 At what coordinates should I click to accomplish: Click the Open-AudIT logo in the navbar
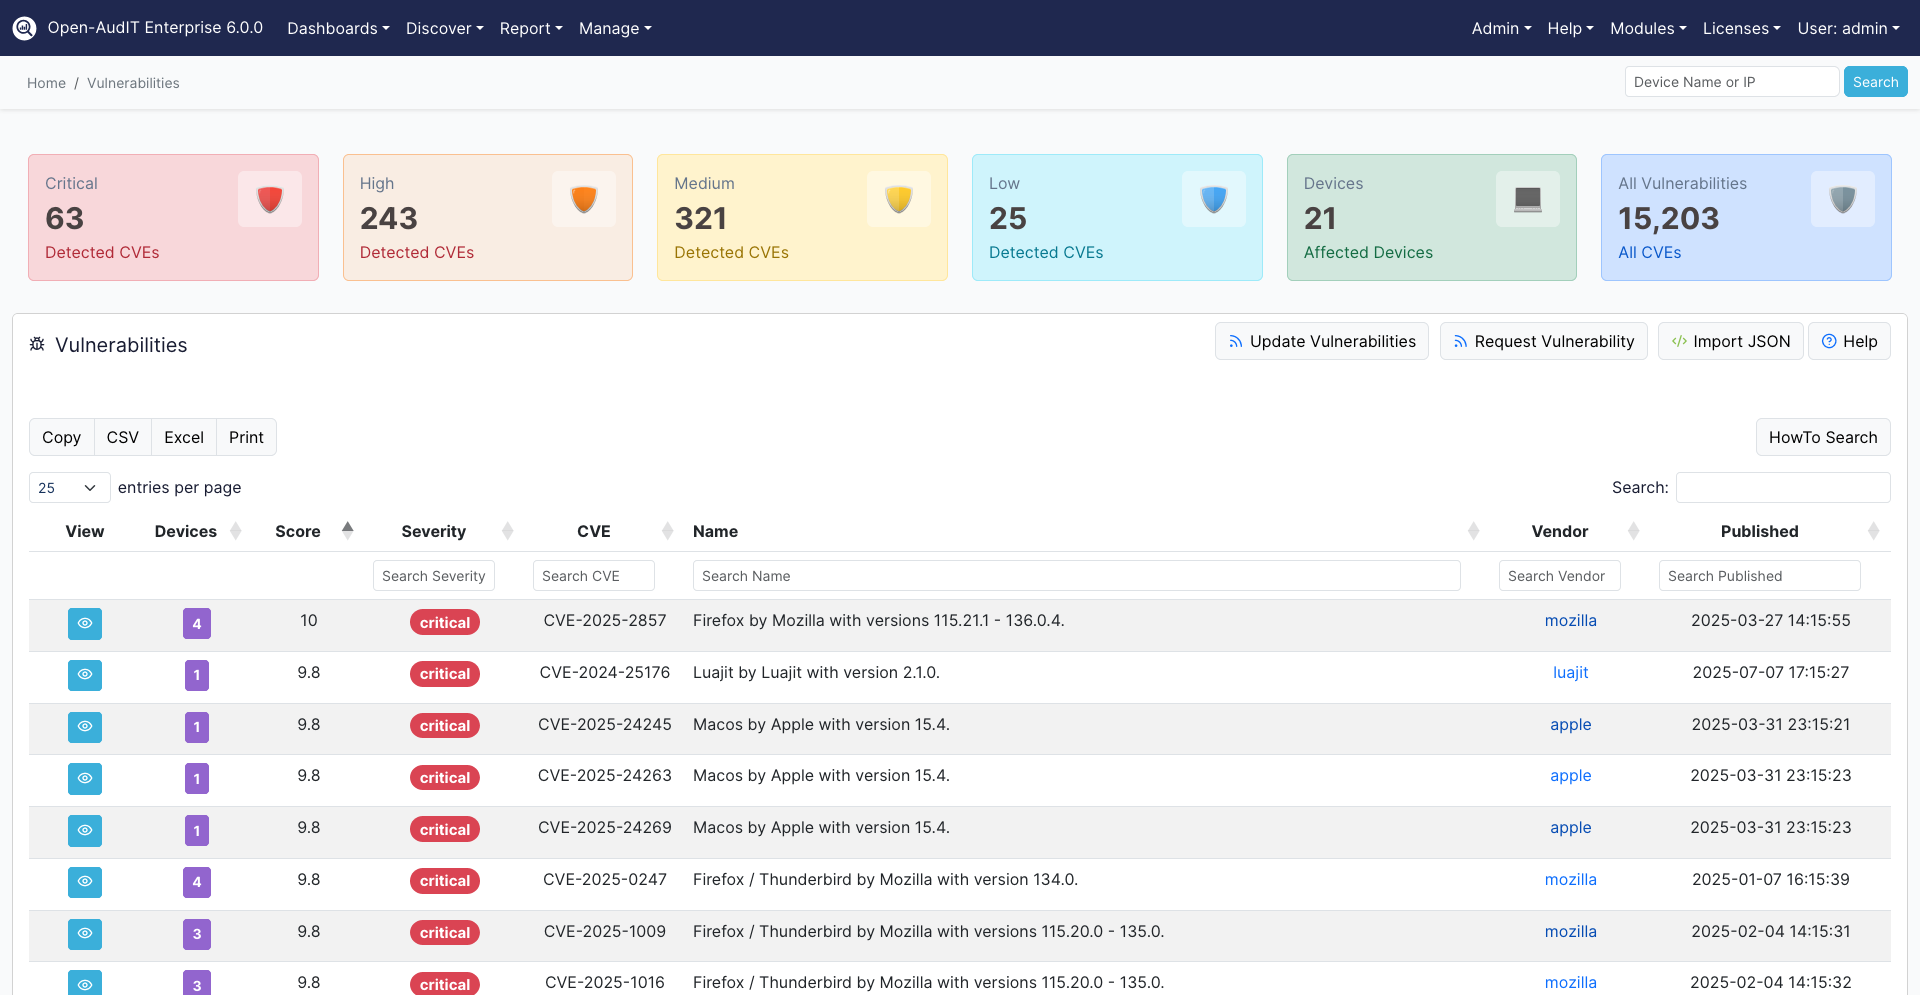tap(24, 27)
